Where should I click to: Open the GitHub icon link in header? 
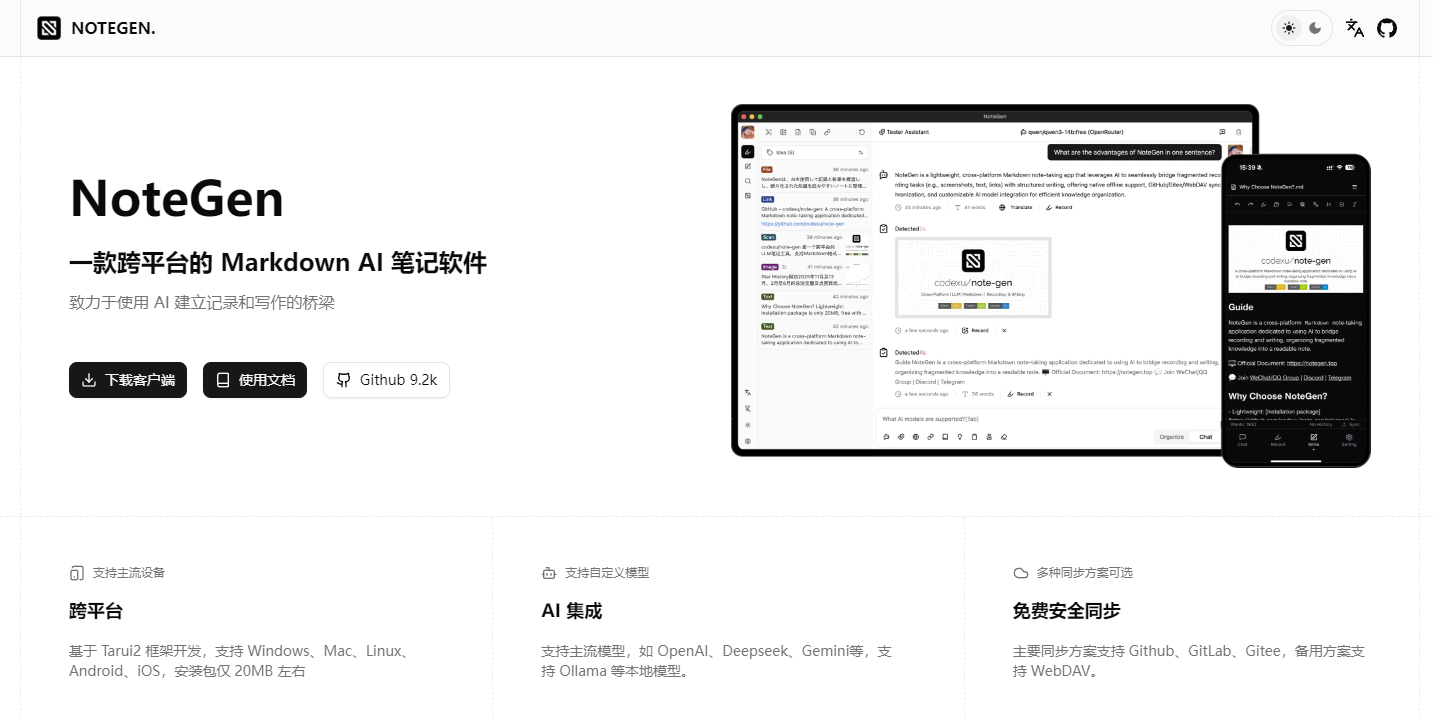(x=1387, y=28)
